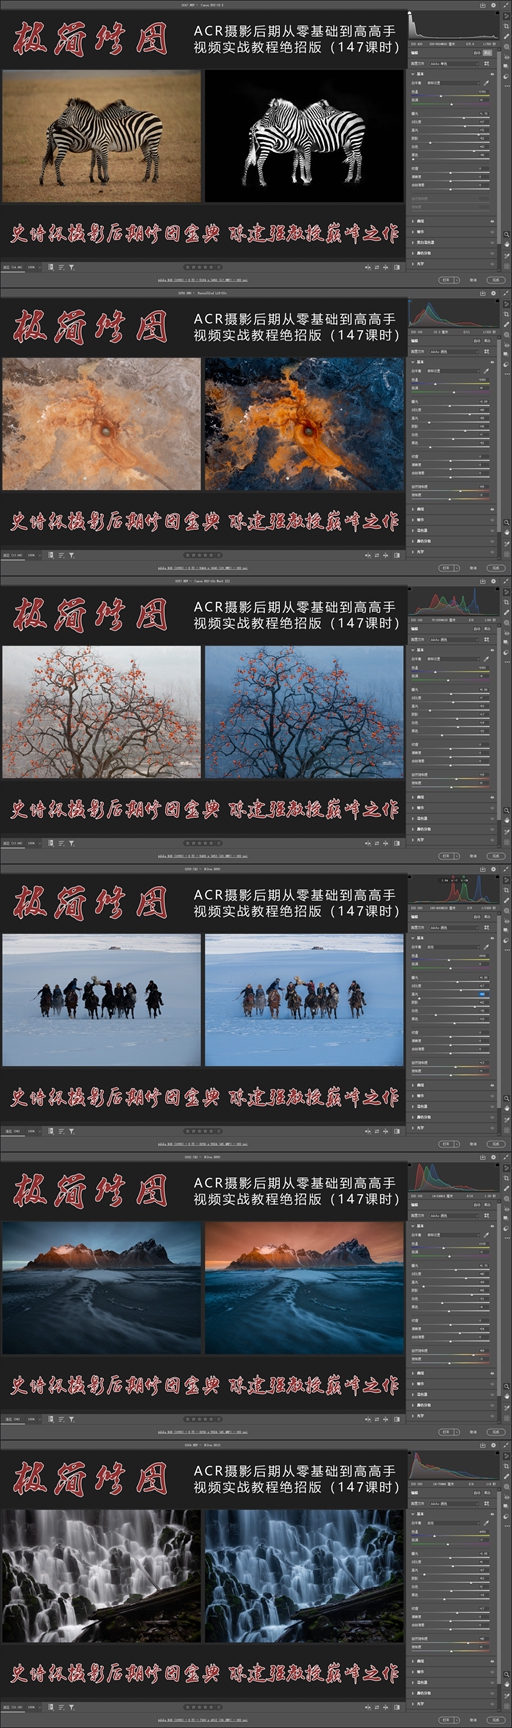Click the Auto button in the zebra editor
This screenshot has width=512, height=1728.
point(477,53)
